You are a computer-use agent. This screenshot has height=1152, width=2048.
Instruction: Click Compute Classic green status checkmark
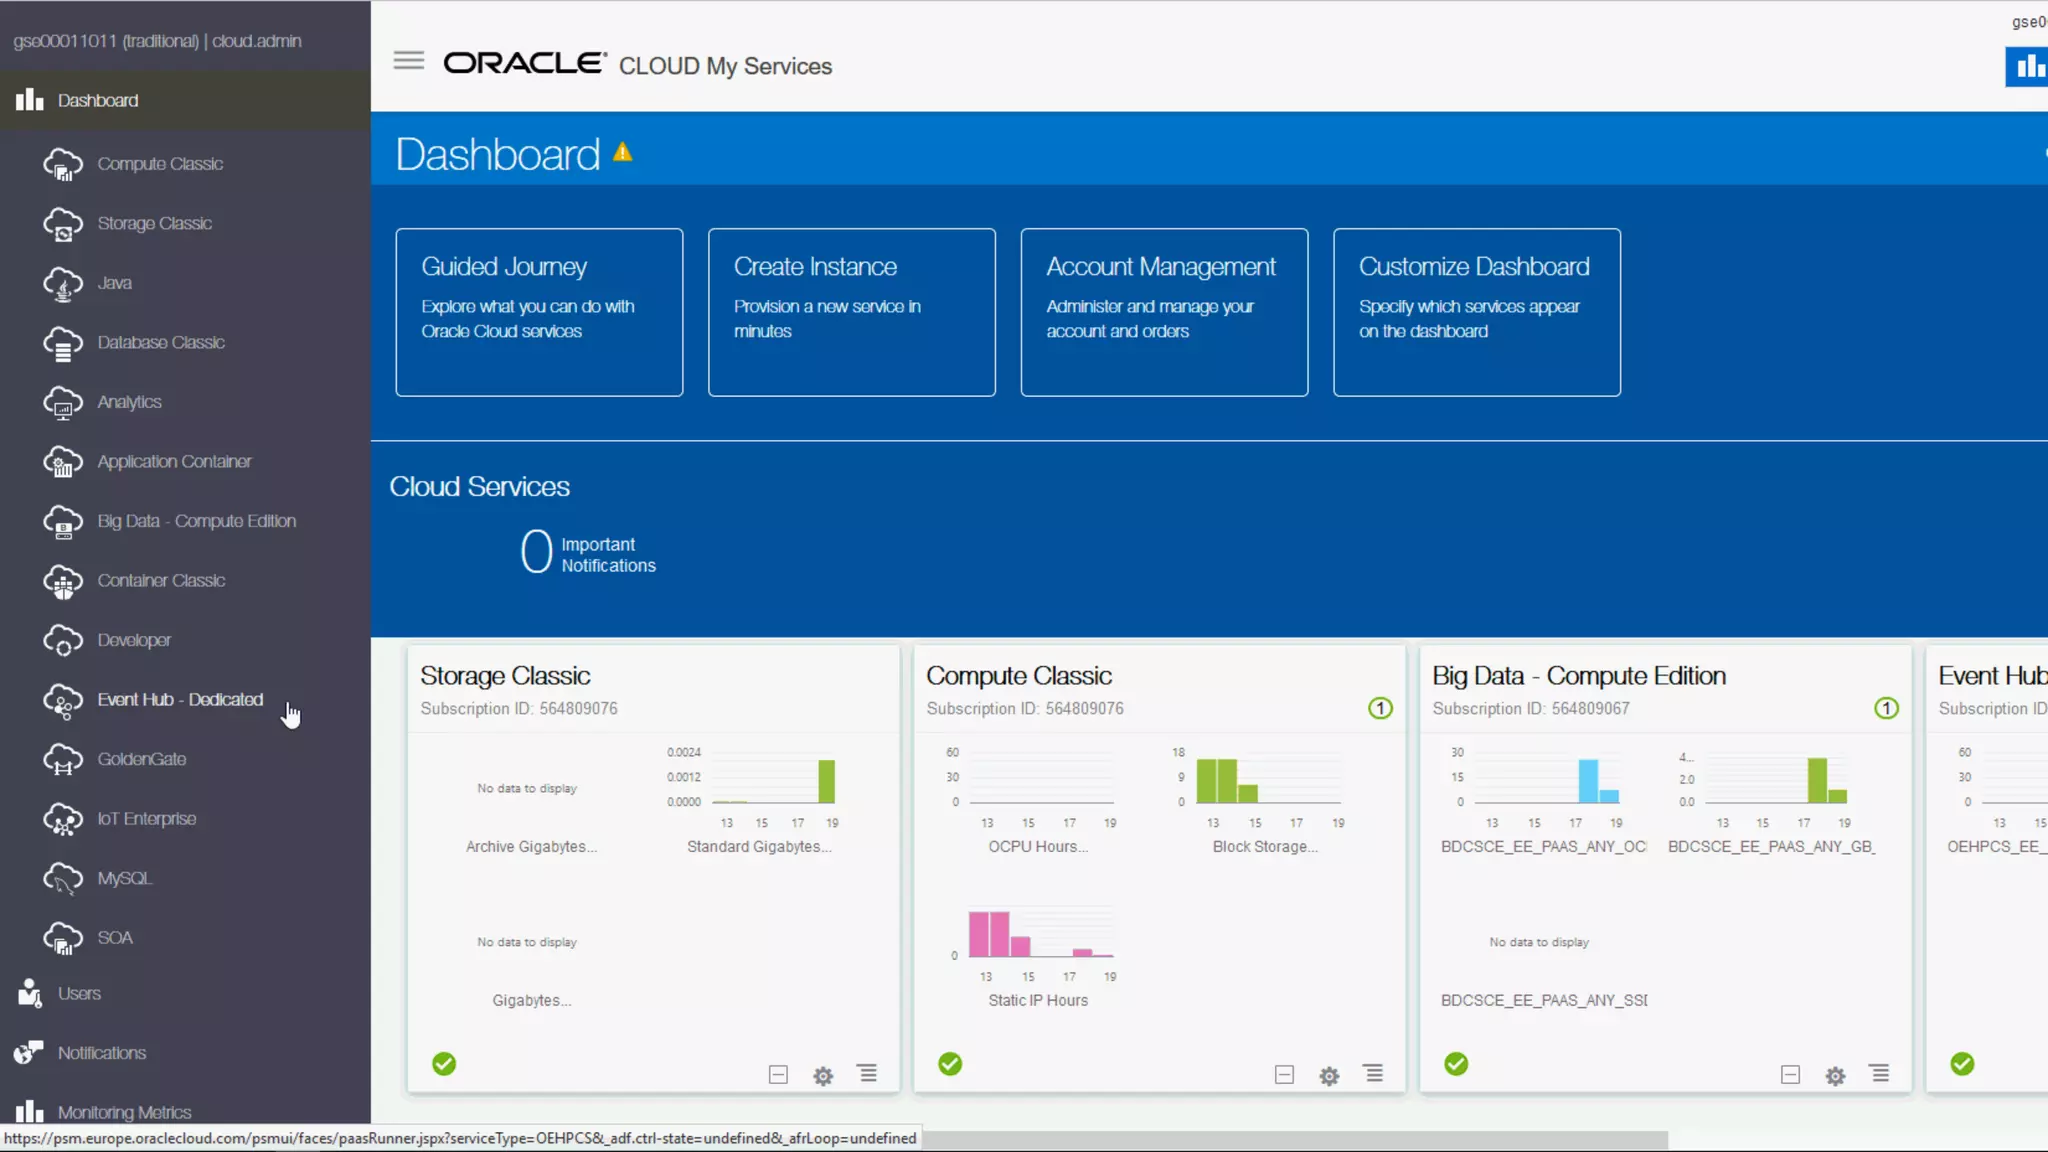click(950, 1064)
